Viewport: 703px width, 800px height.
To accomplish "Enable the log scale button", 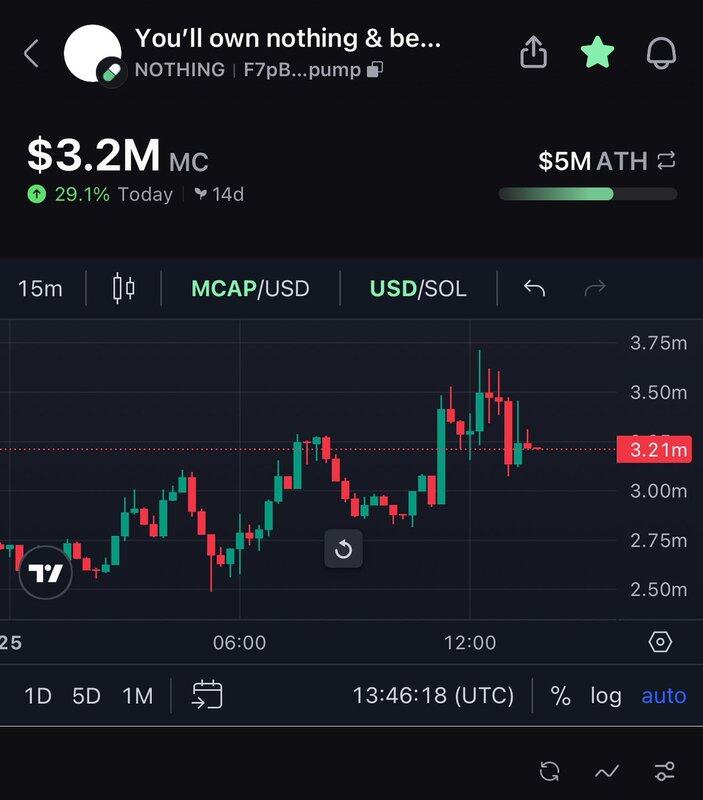I will pyautogui.click(x=605, y=695).
